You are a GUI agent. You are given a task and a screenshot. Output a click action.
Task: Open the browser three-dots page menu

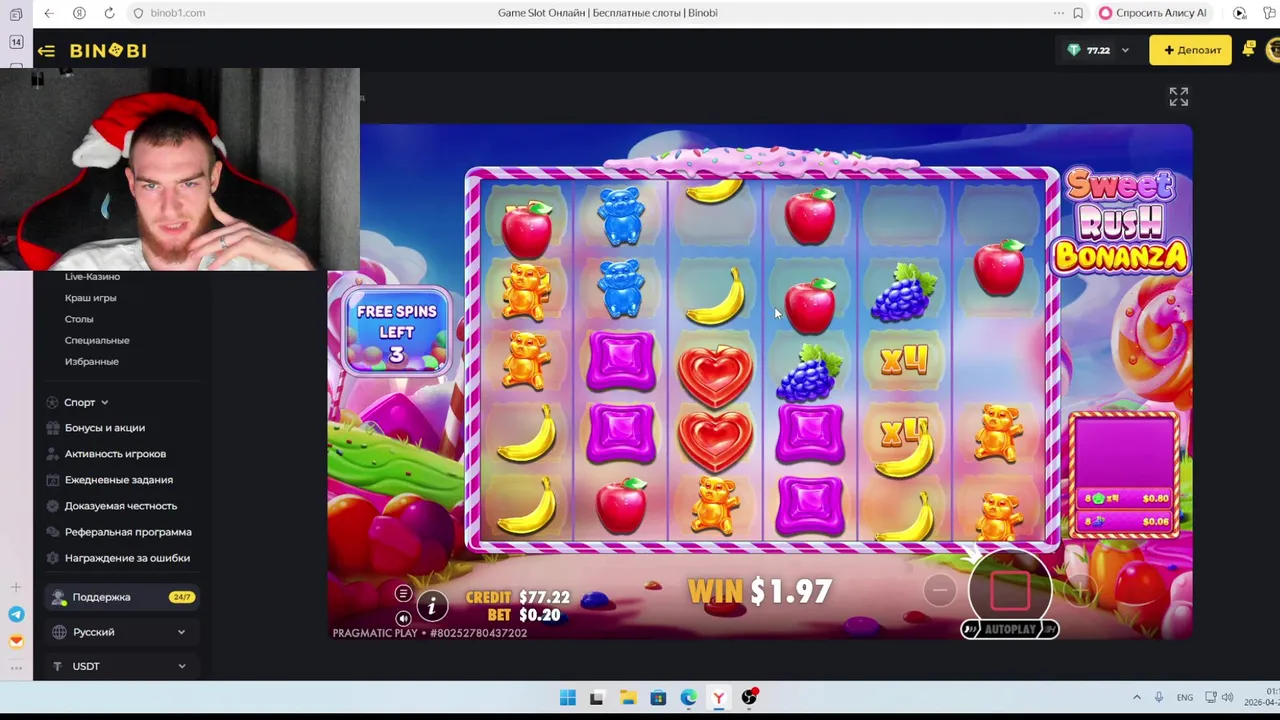[x=1058, y=13]
